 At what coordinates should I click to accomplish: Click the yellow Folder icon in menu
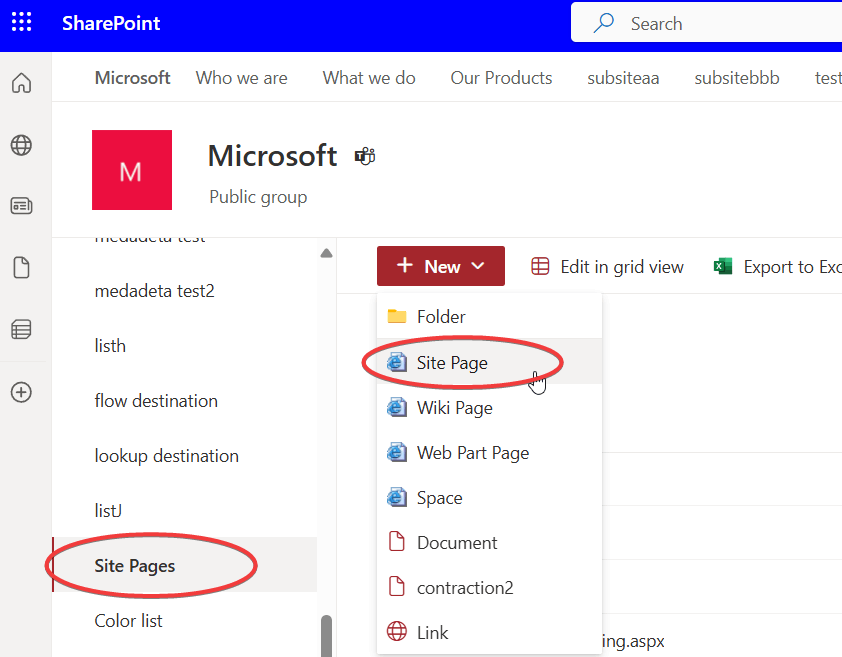(397, 316)
